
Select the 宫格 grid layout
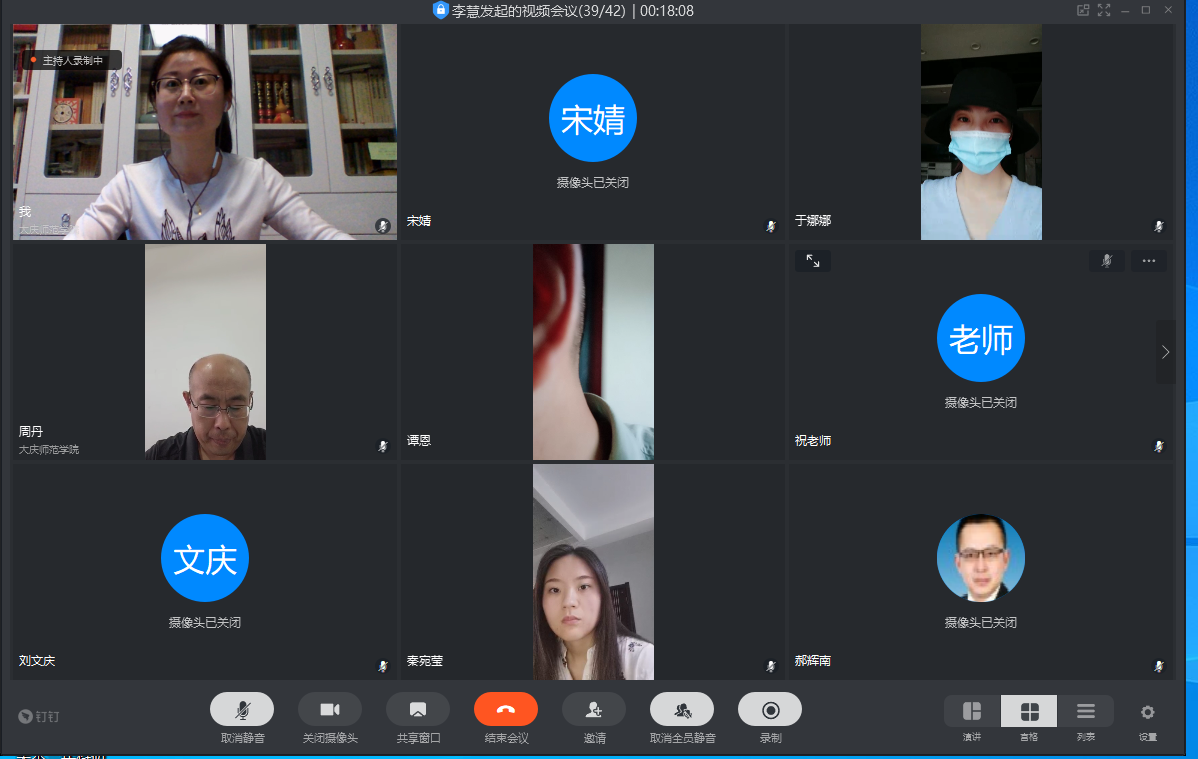click(x=1029, y=711)
